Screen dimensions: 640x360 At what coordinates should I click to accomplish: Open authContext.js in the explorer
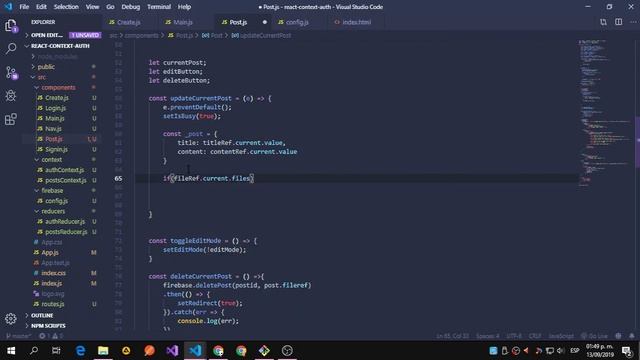(x=64, y=170)
